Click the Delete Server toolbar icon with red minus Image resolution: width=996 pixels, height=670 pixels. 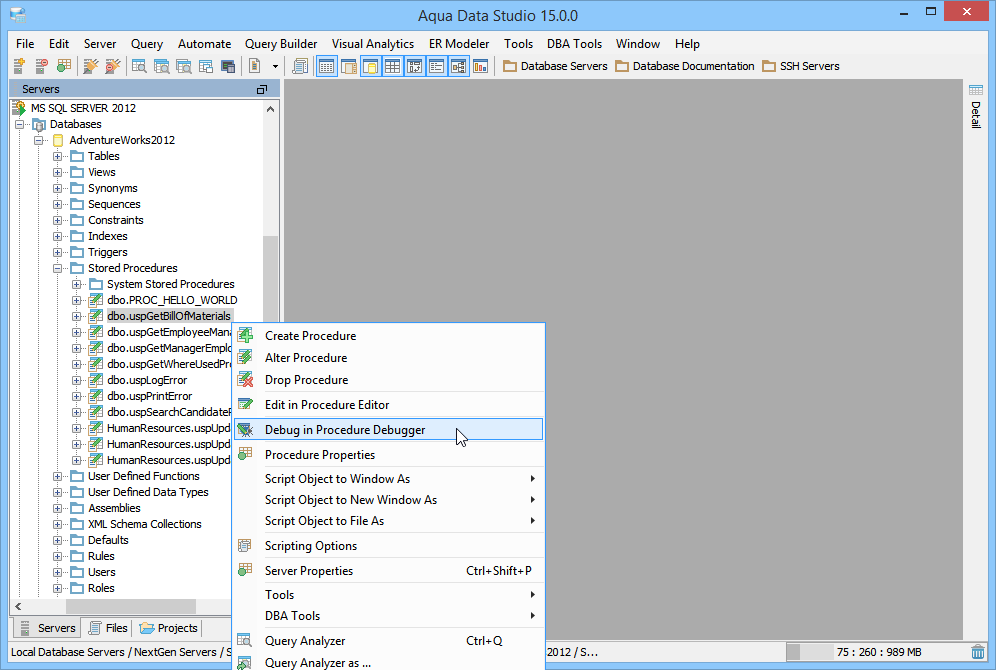(x=41, y=65)
